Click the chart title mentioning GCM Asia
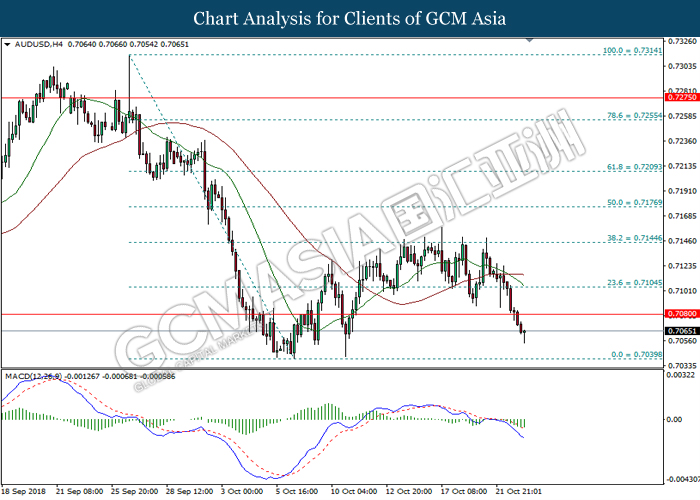The image size is (700, 500). [349, 19]
